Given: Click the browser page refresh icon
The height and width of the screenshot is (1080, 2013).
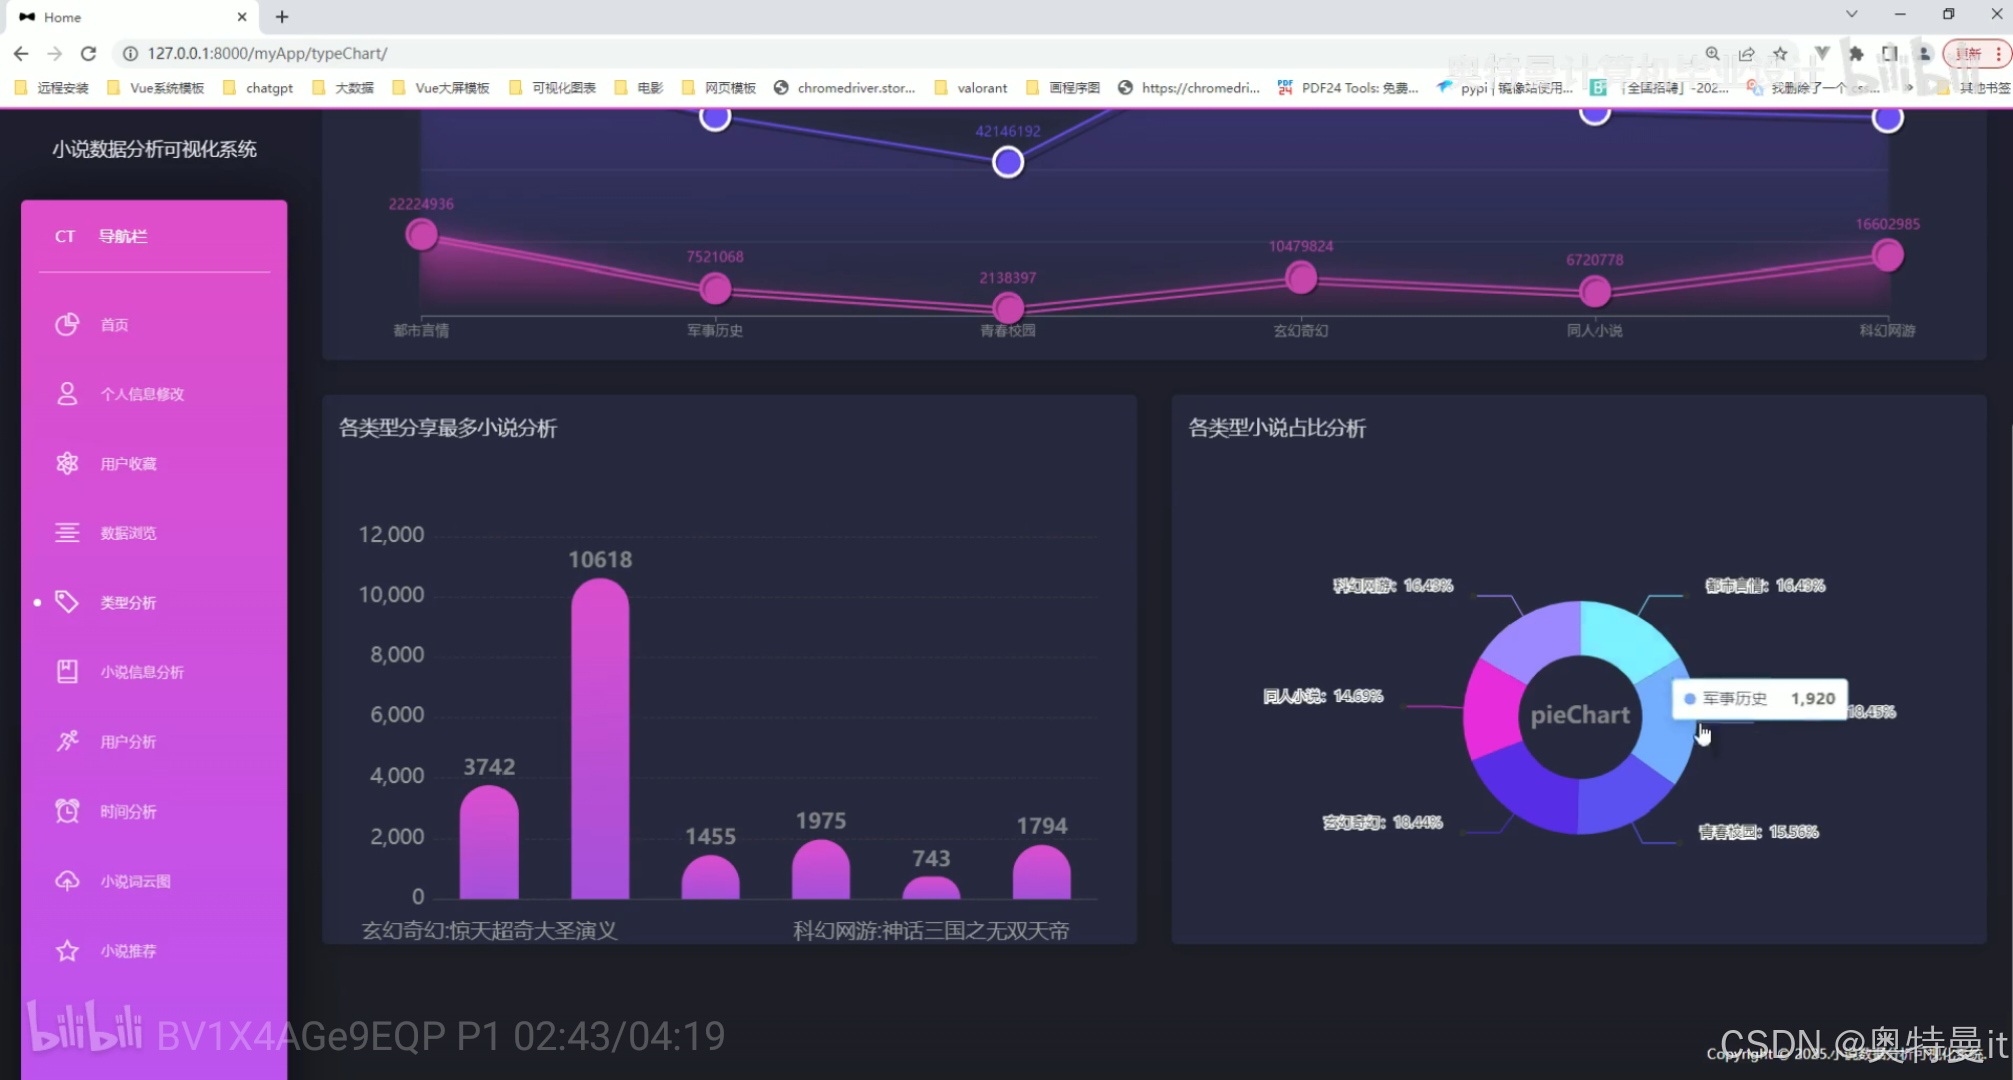Looking at the screenshot, I should coord(89,53).
